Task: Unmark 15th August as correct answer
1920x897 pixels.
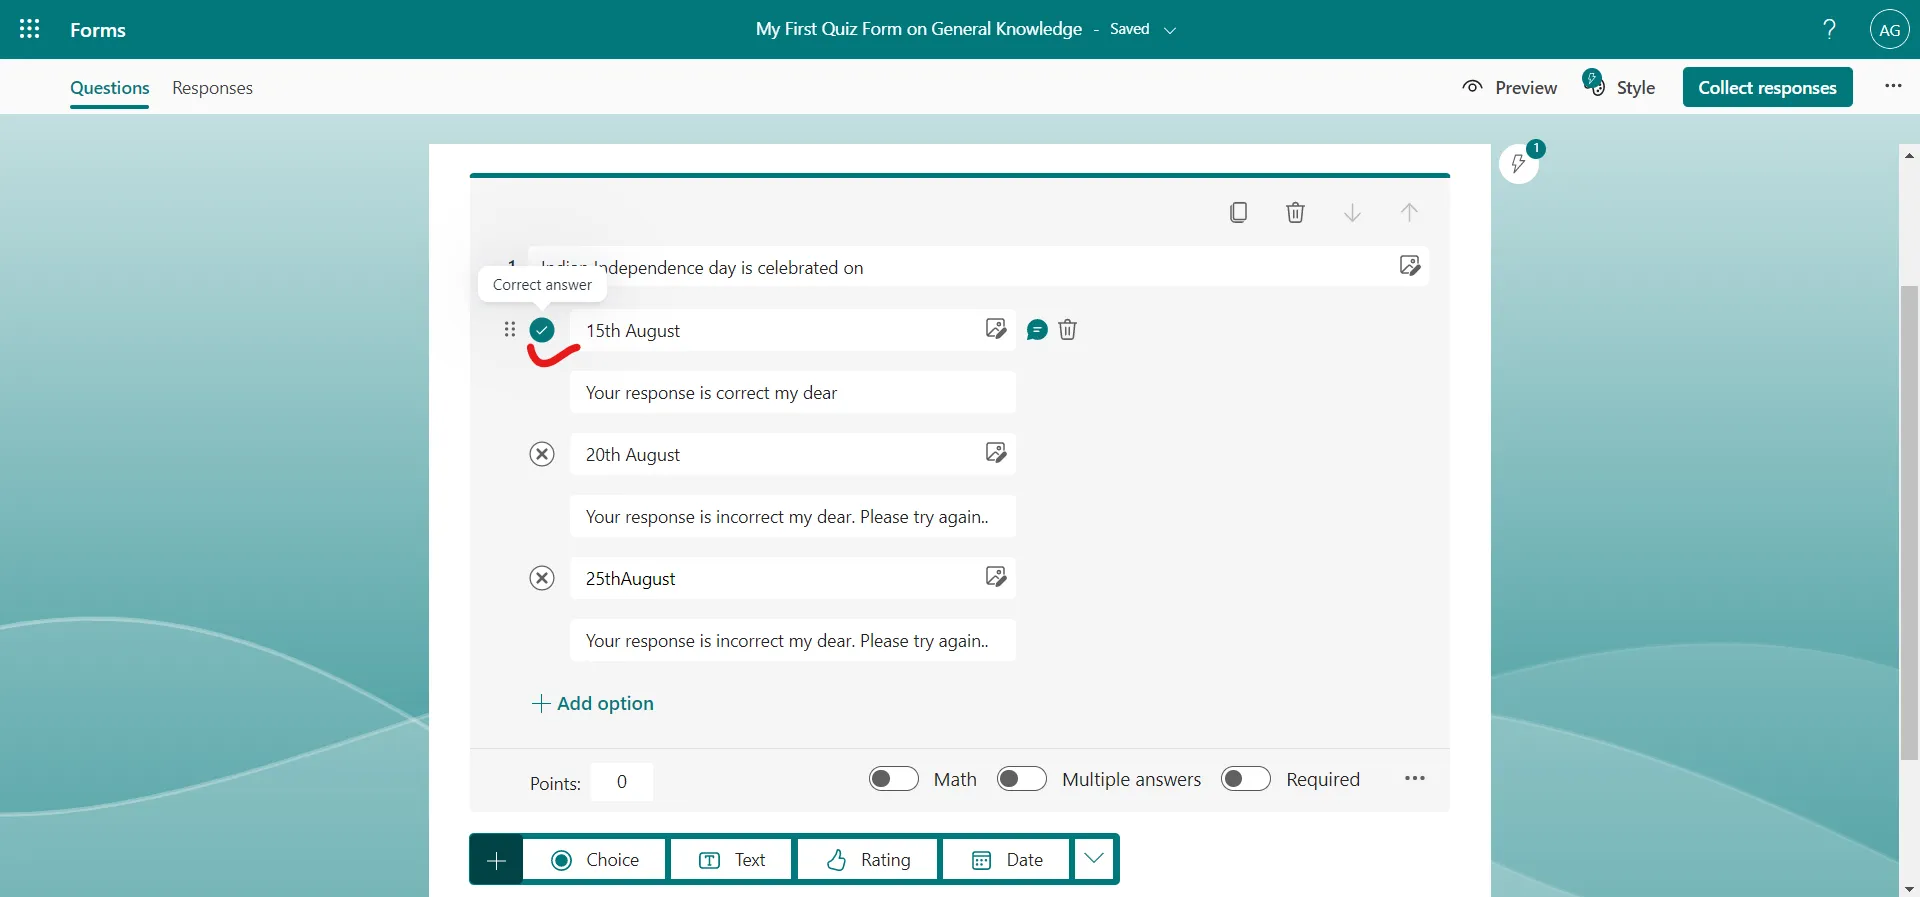Action: pyautogui.click(x=542, y=330)
